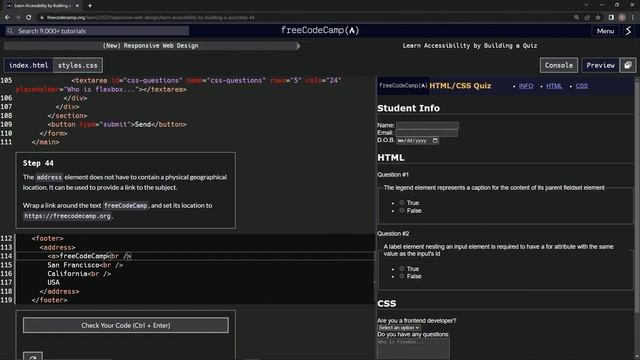The height and width of the screenshot is (360, 640).
Task: Toggle the Console panel
Action: (558, 65)
